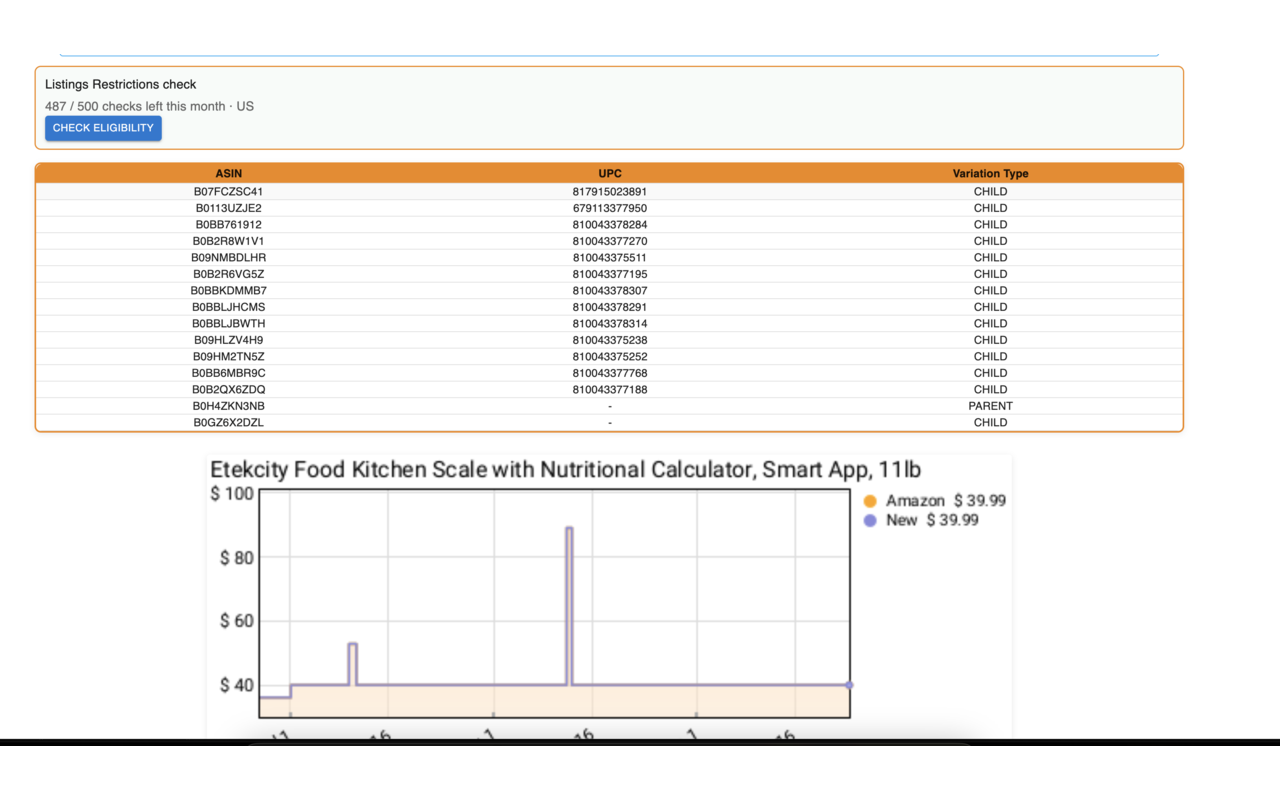Click the purple New legend dot
The image size is (1280, 800).
pos(870,521)
